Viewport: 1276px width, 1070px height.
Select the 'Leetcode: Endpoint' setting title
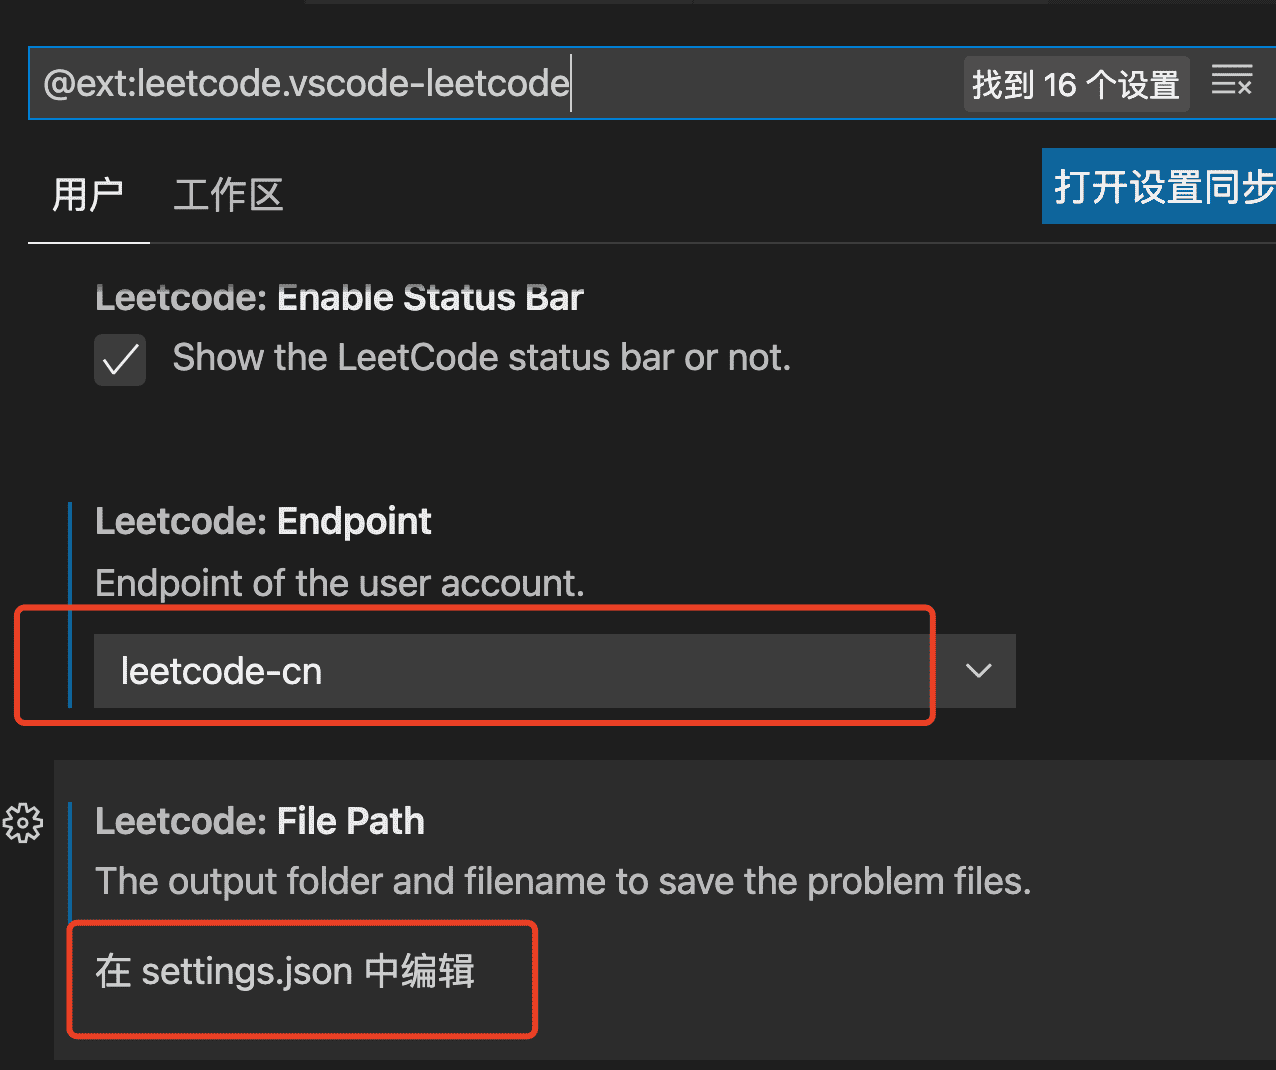pos(263,521)
